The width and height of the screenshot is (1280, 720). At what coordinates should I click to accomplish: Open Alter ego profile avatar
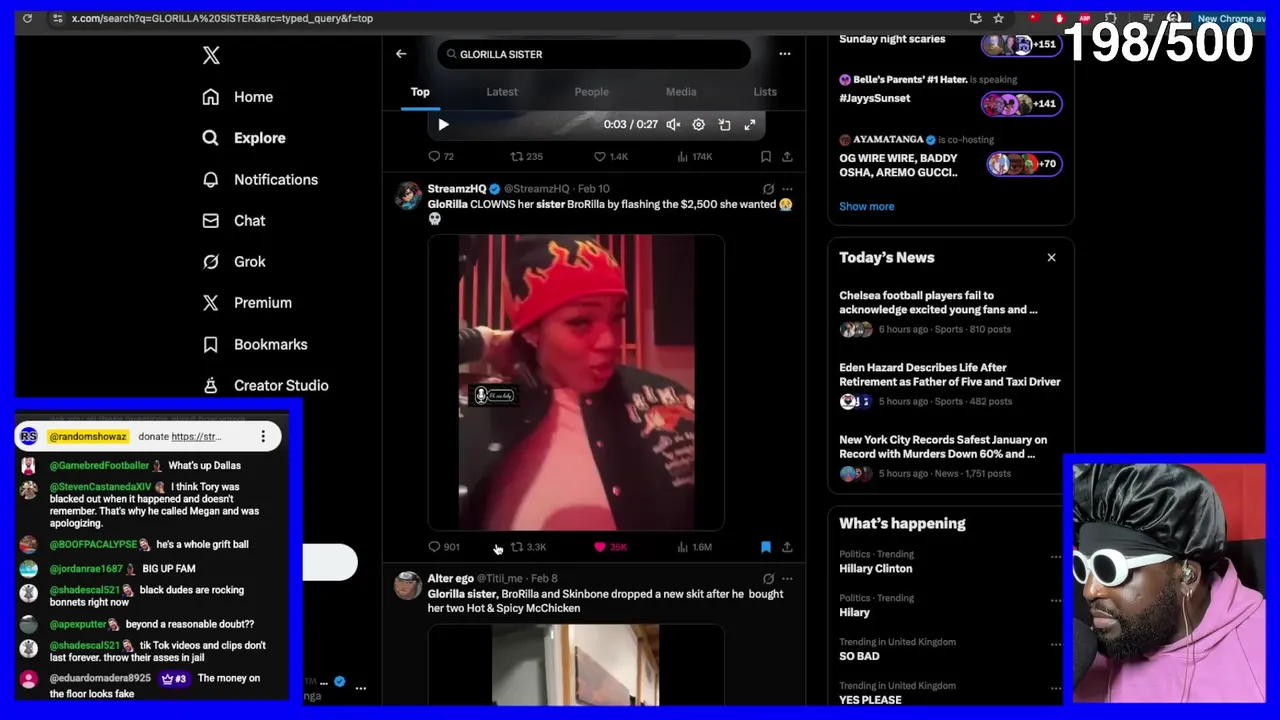pyautogui.click(x=408, y=585)
